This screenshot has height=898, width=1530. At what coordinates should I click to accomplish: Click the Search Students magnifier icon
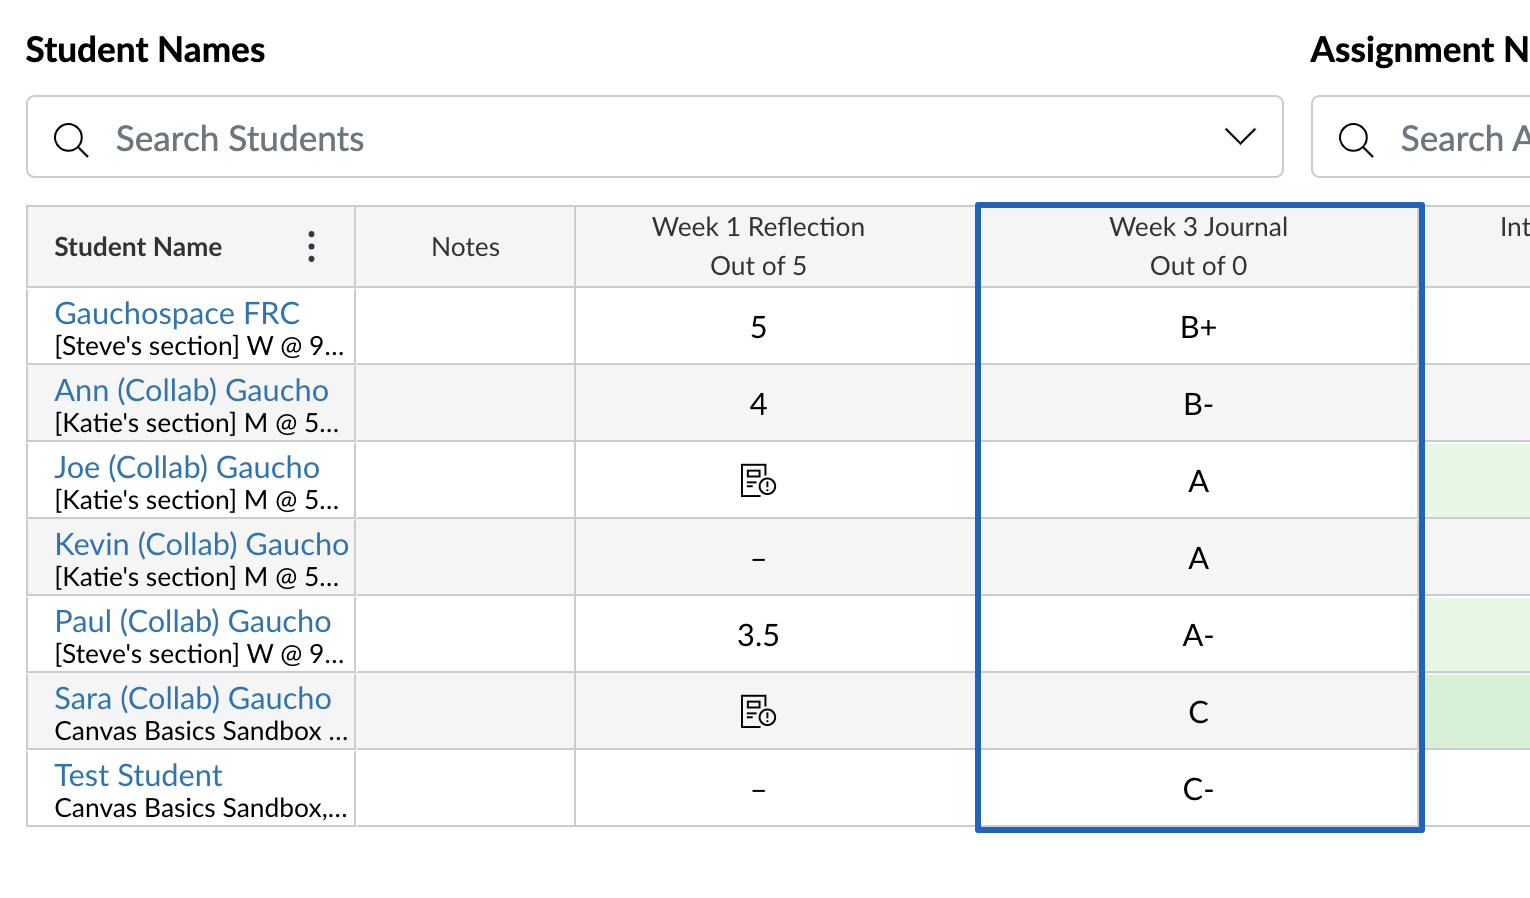pos(71,139)
